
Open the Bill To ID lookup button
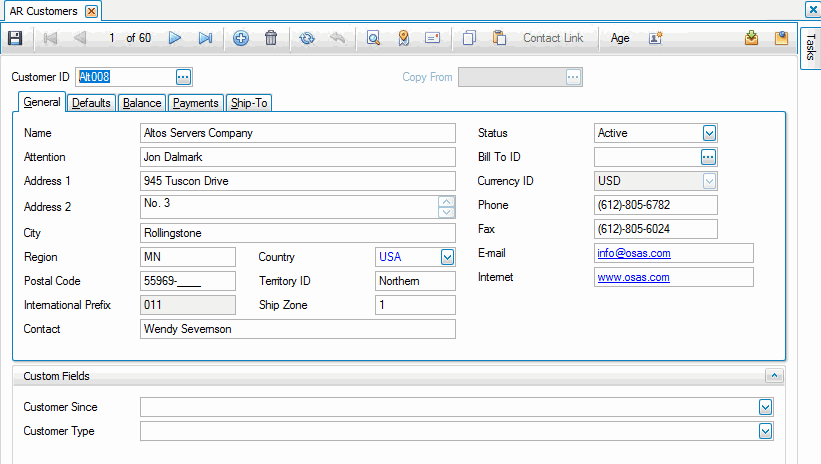tap(708, 157)
